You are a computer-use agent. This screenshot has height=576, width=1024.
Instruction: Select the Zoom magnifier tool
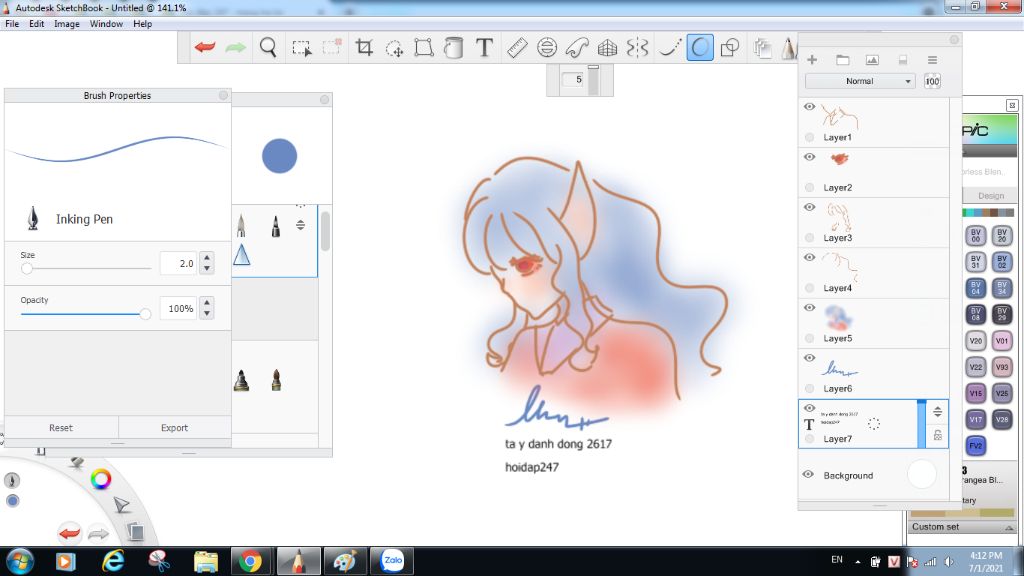(268, 47)
